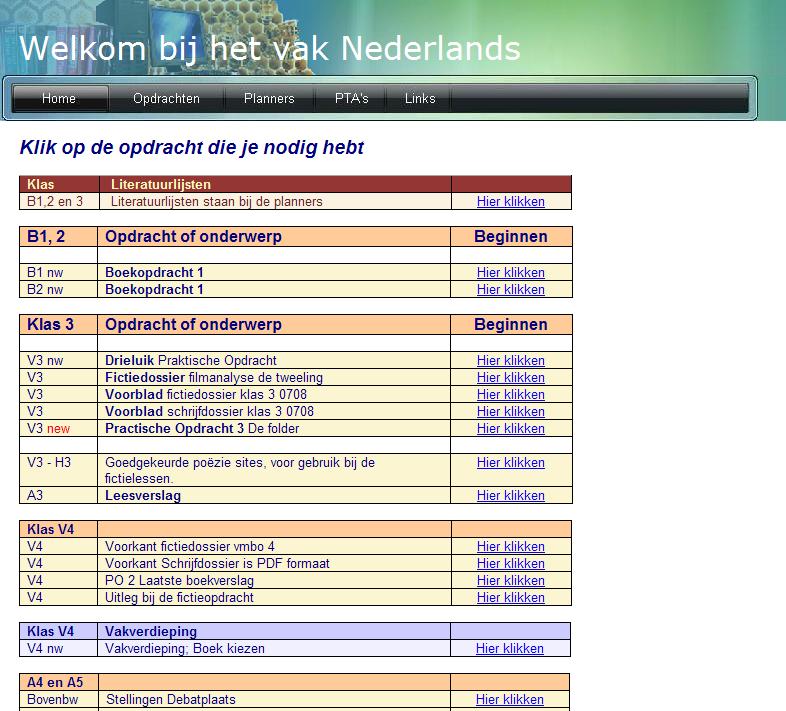Open link for Stellingen Debatplaats

pos(509,699)
